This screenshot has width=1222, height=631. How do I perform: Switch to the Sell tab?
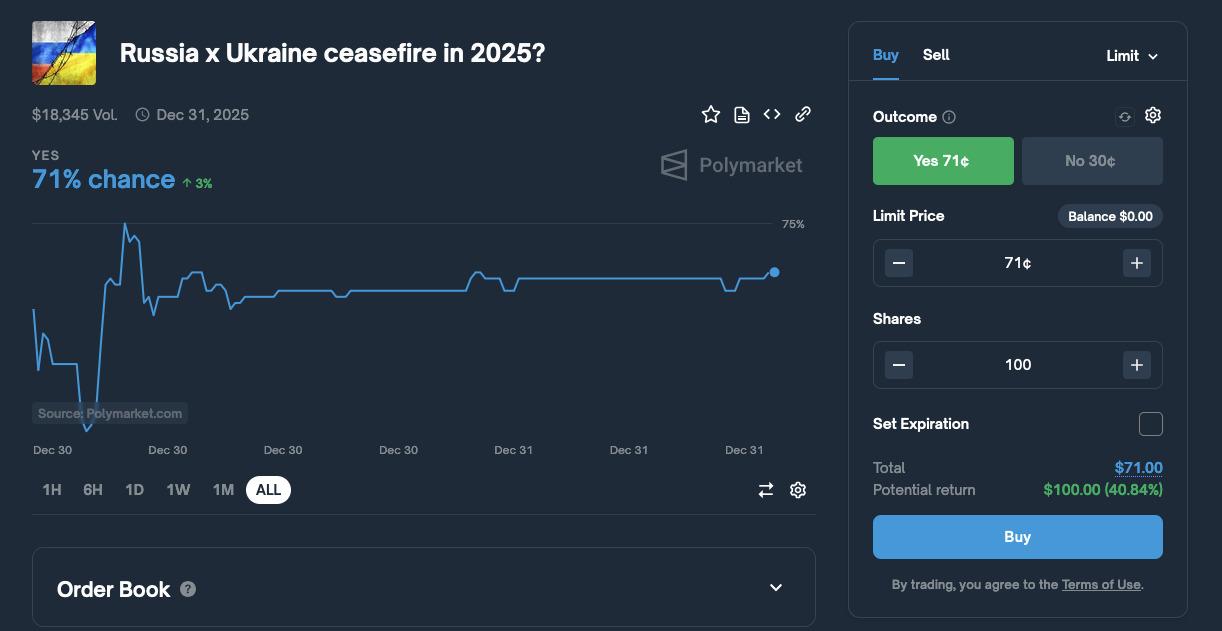point(936,55)
